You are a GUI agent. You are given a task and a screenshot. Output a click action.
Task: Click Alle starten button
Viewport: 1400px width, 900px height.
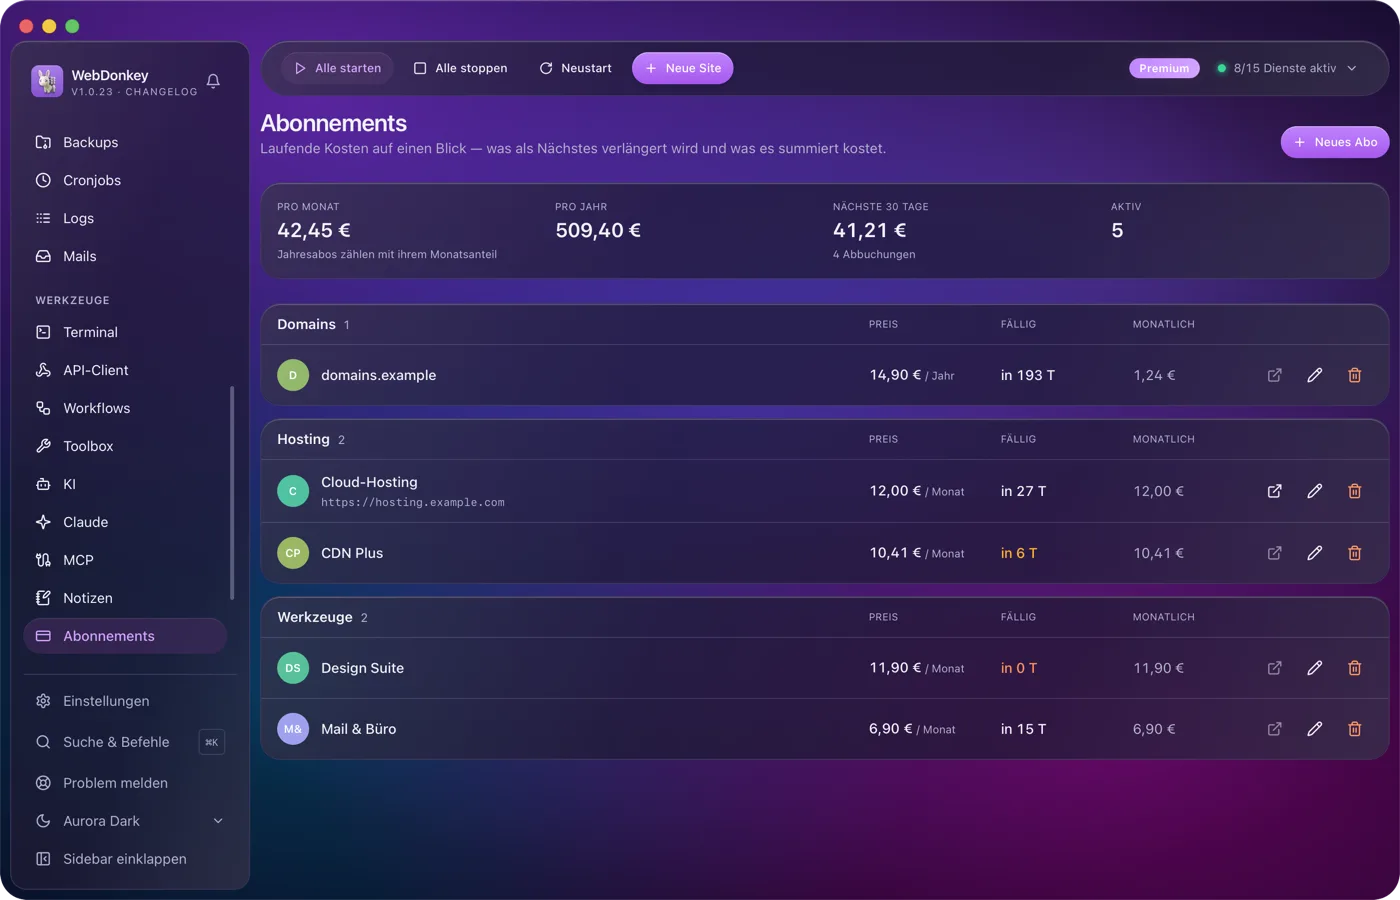point(338,68)
